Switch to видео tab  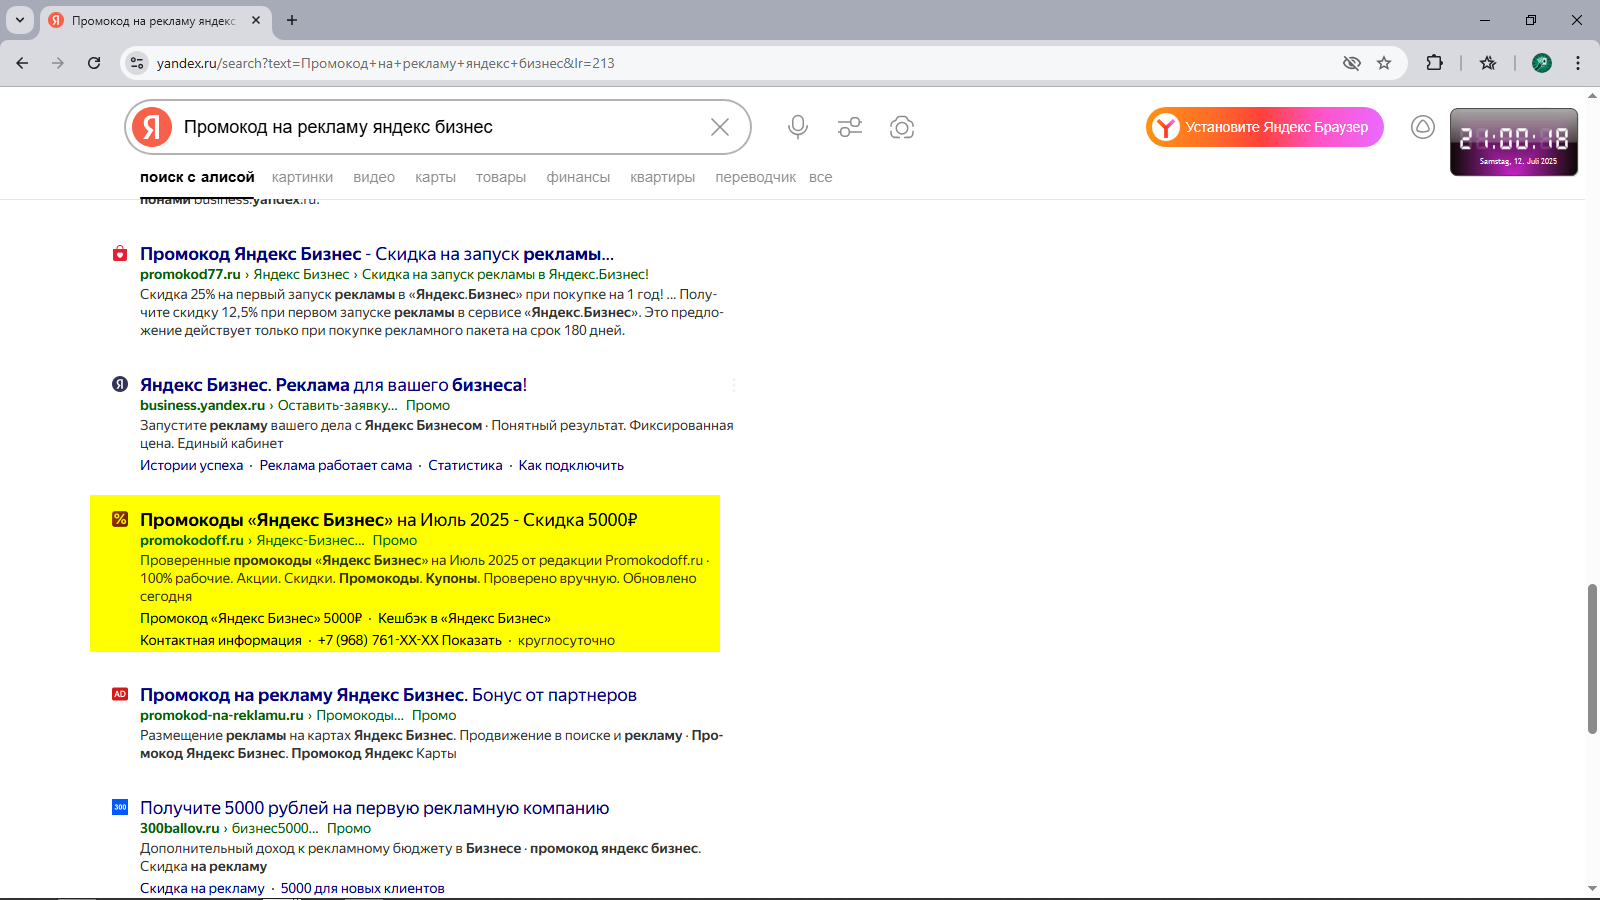[374, 177]
